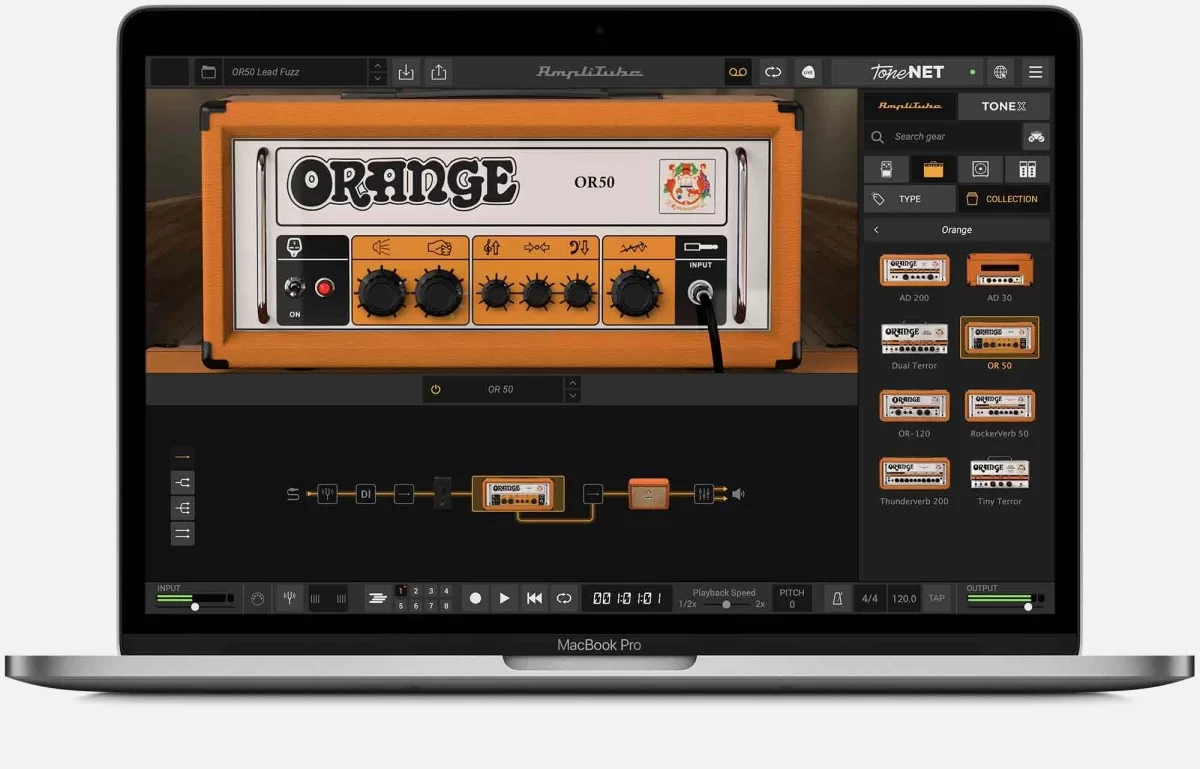Click the share/export preset icon
Screen dimensions: 1200x769
click(438, 71)
